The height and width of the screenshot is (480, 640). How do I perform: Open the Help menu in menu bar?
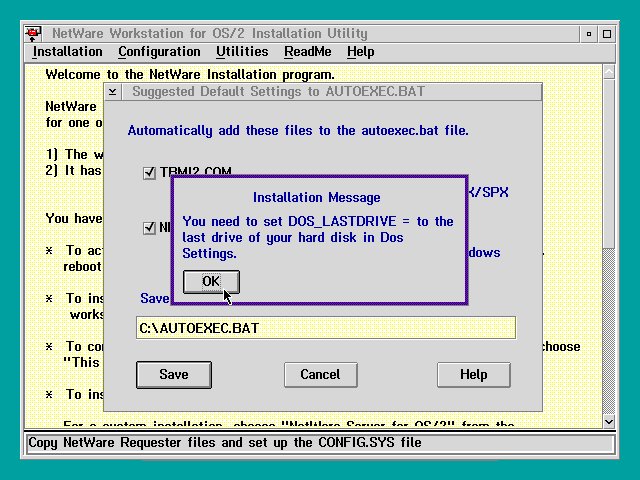click(x=360, y=52)
